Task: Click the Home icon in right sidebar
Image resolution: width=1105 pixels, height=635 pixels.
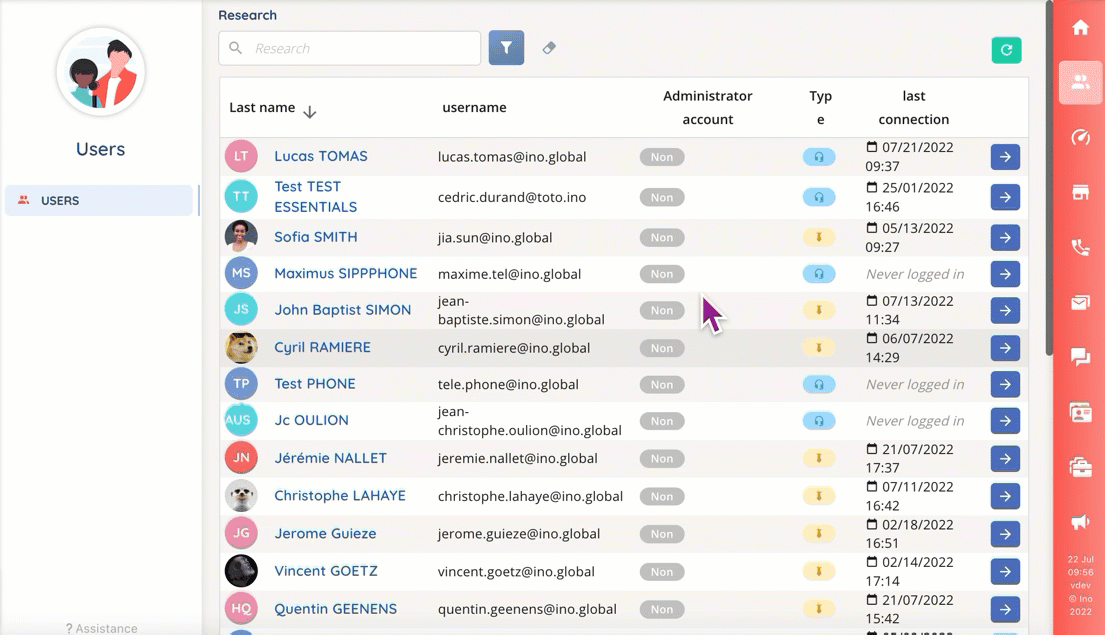Action: 1080,28
